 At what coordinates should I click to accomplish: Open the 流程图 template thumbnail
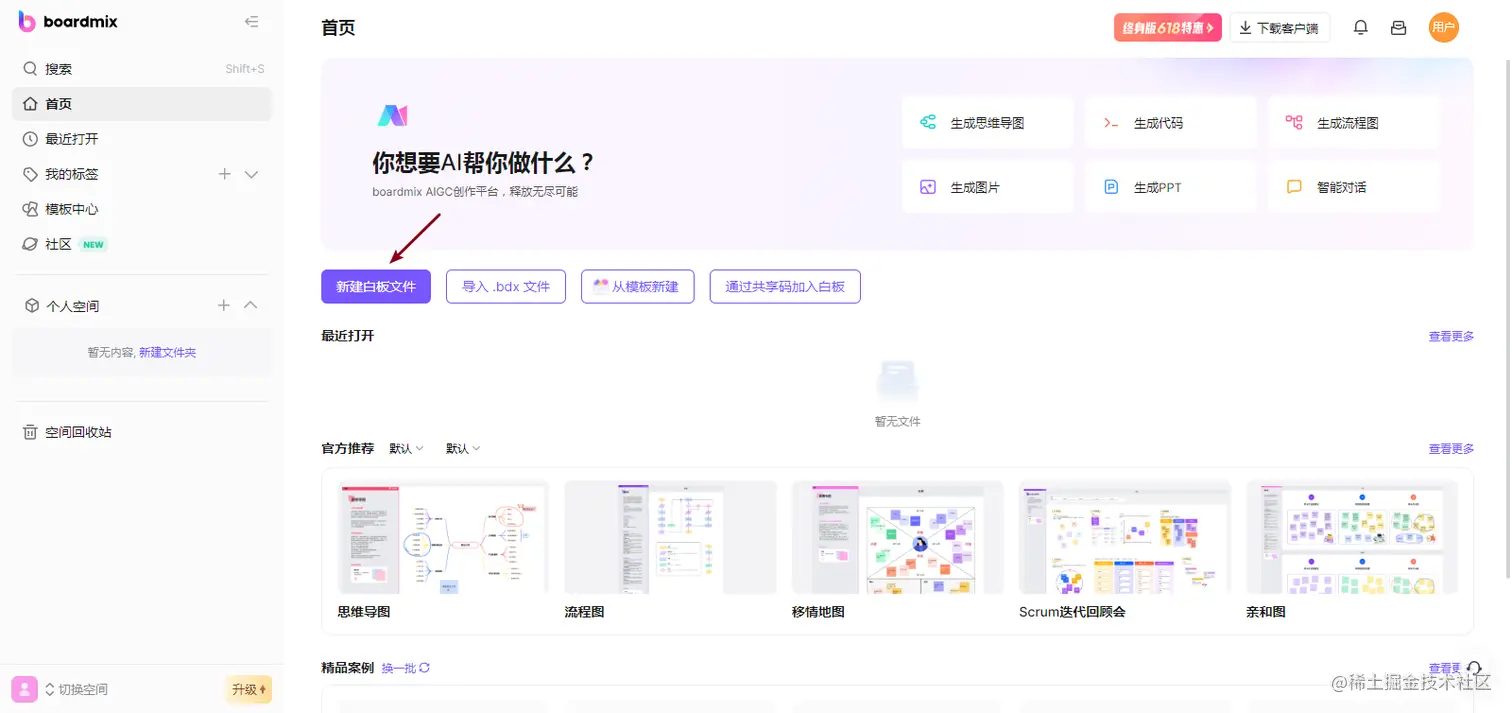pyautogui.click(x=670, y=538)
